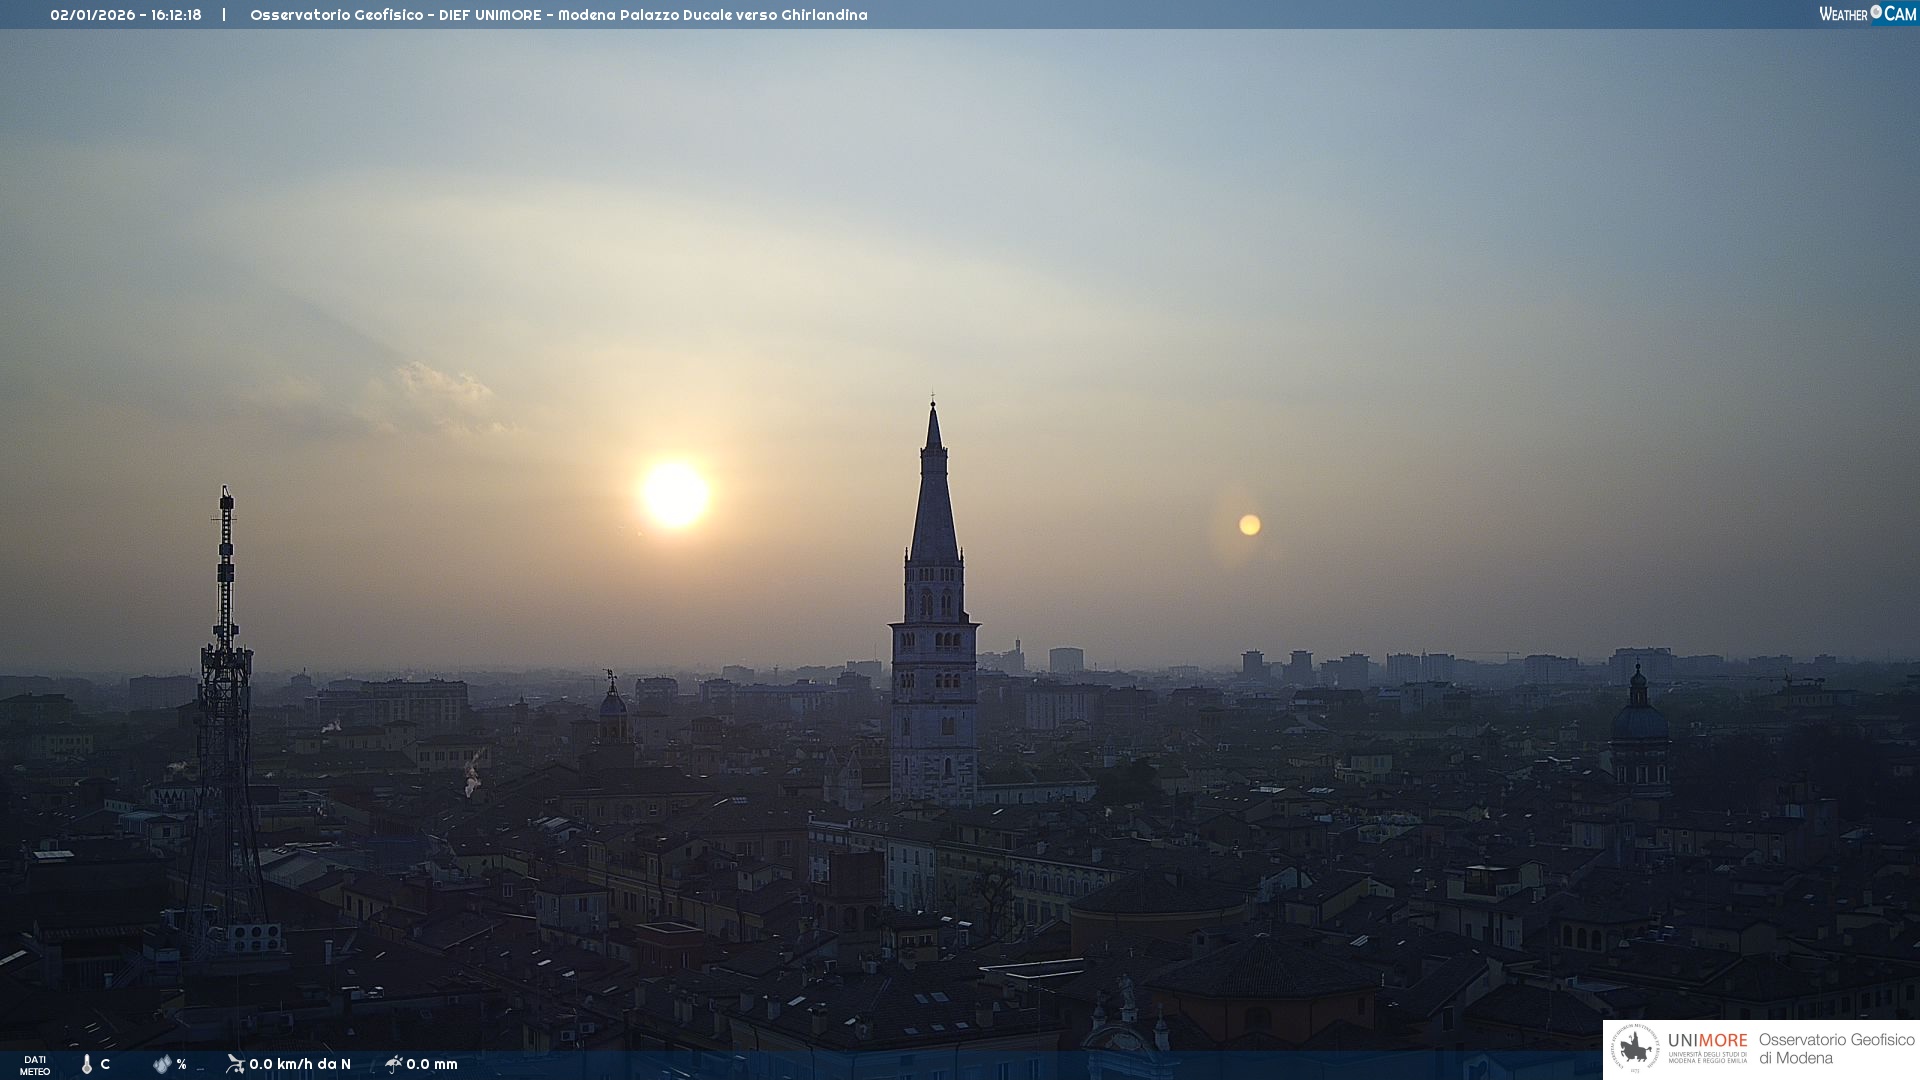Click the bright sun in the sky
This screenshot has height=1080, width=1920.
click(x=675, y=494)
